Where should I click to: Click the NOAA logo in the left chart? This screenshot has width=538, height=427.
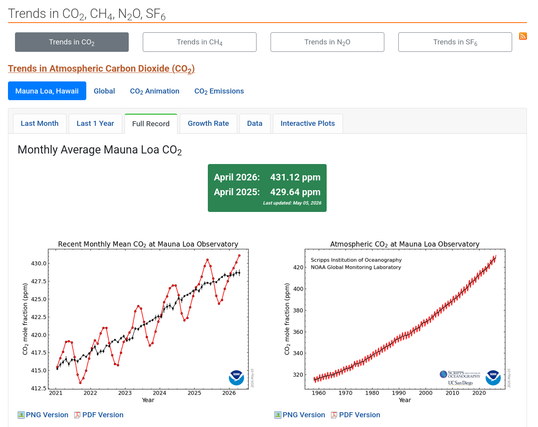click(236, 378)
